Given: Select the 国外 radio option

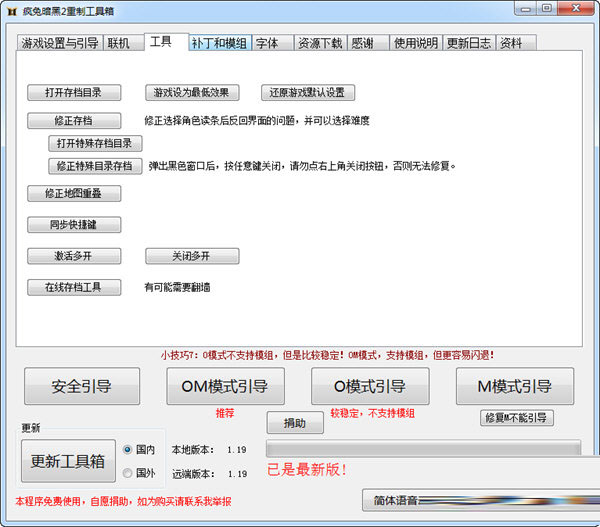Looking at the screenshot, I should [139, 473].
